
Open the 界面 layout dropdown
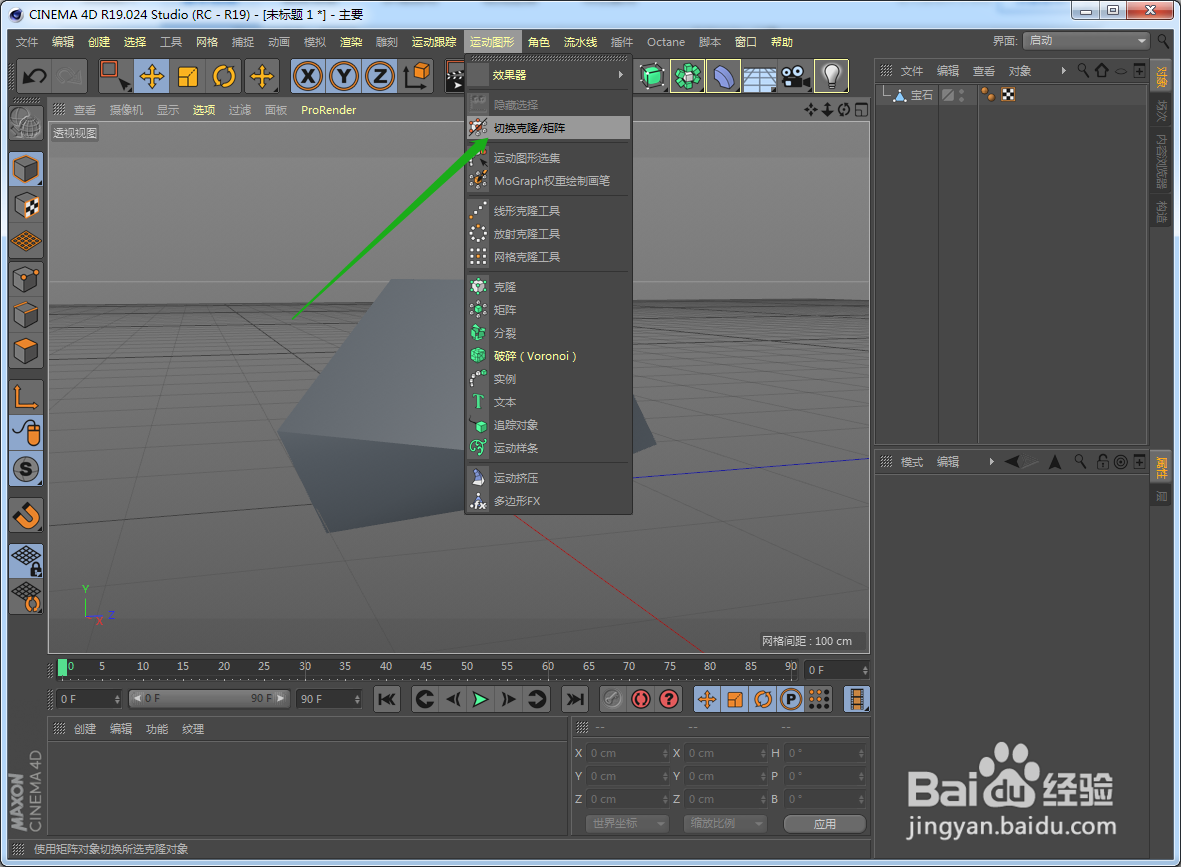point(1086,41)
